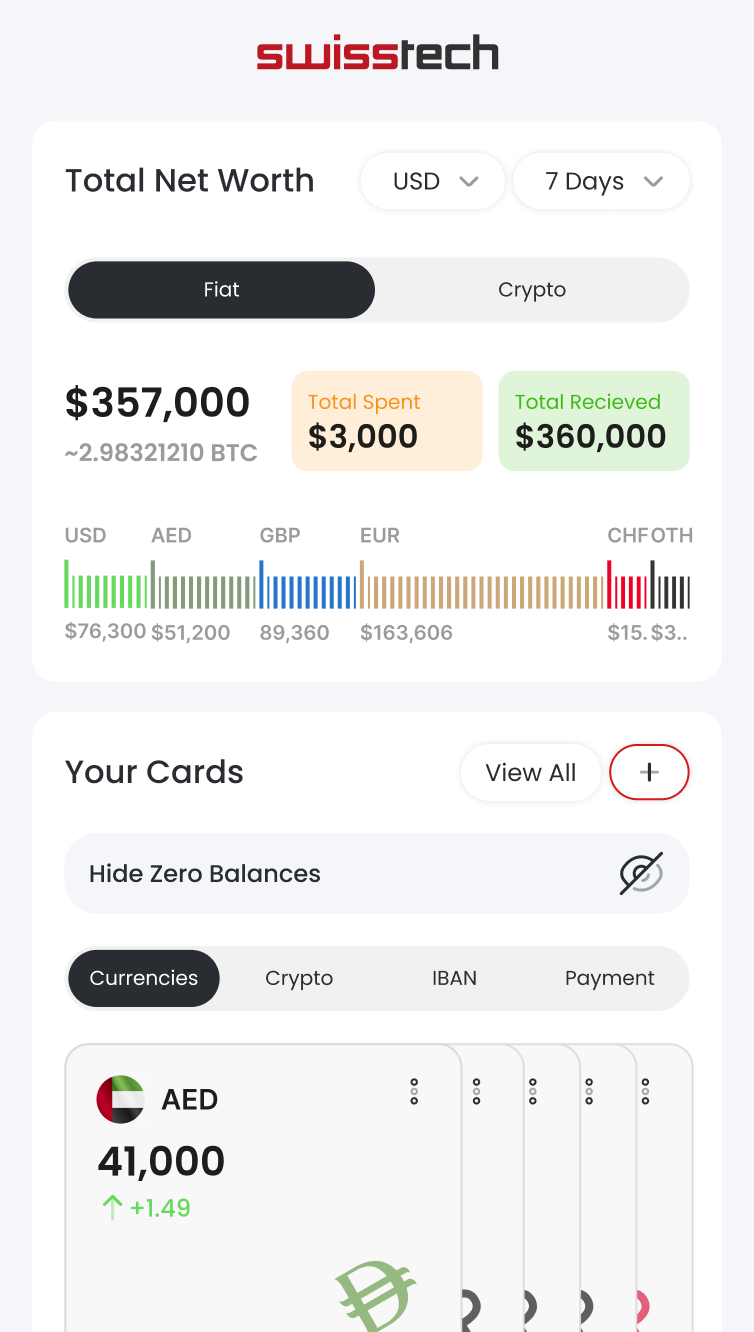The height and width of the screenshot is (1332, 754).
Task: Expand the 7 Days period dropdown
Action: (x=601, y=181)
